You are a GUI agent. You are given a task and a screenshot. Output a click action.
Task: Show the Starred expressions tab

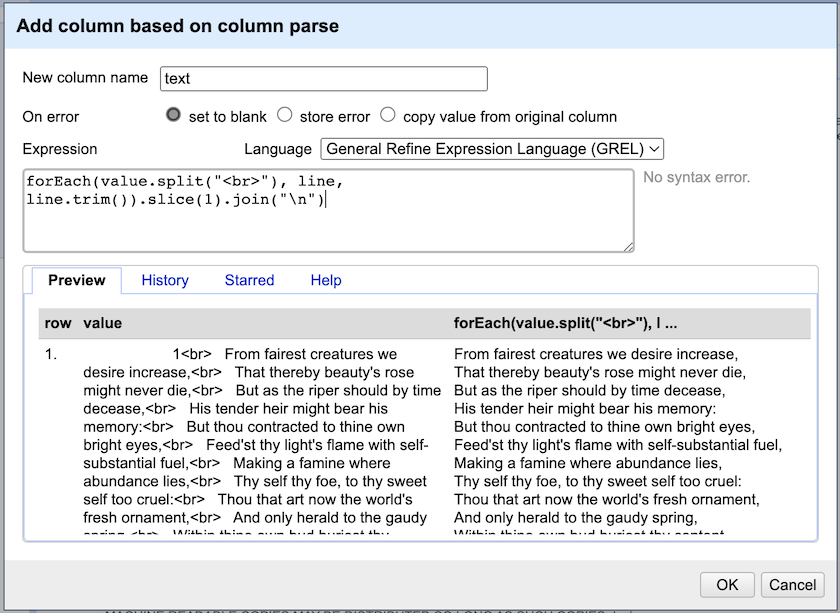tap(249, 281)
